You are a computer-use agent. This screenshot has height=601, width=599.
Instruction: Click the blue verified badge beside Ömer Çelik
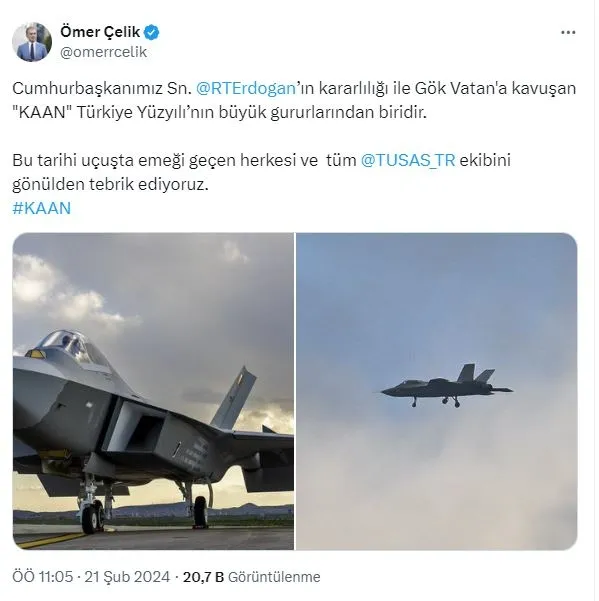pos(152,33)
